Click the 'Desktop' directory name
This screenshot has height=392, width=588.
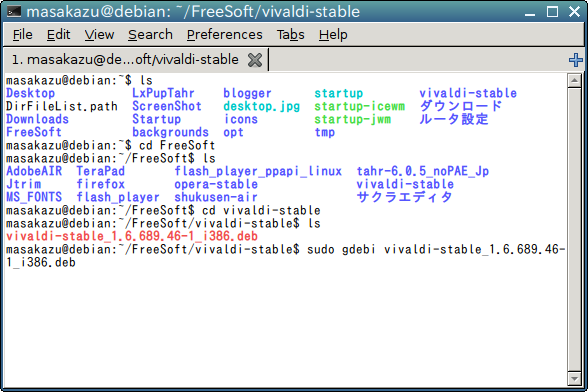click(30, 93)
